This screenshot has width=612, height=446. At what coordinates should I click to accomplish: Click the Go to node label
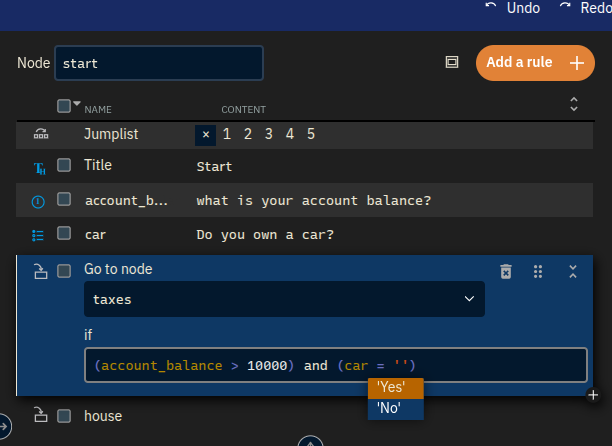(x=118, y=269)
